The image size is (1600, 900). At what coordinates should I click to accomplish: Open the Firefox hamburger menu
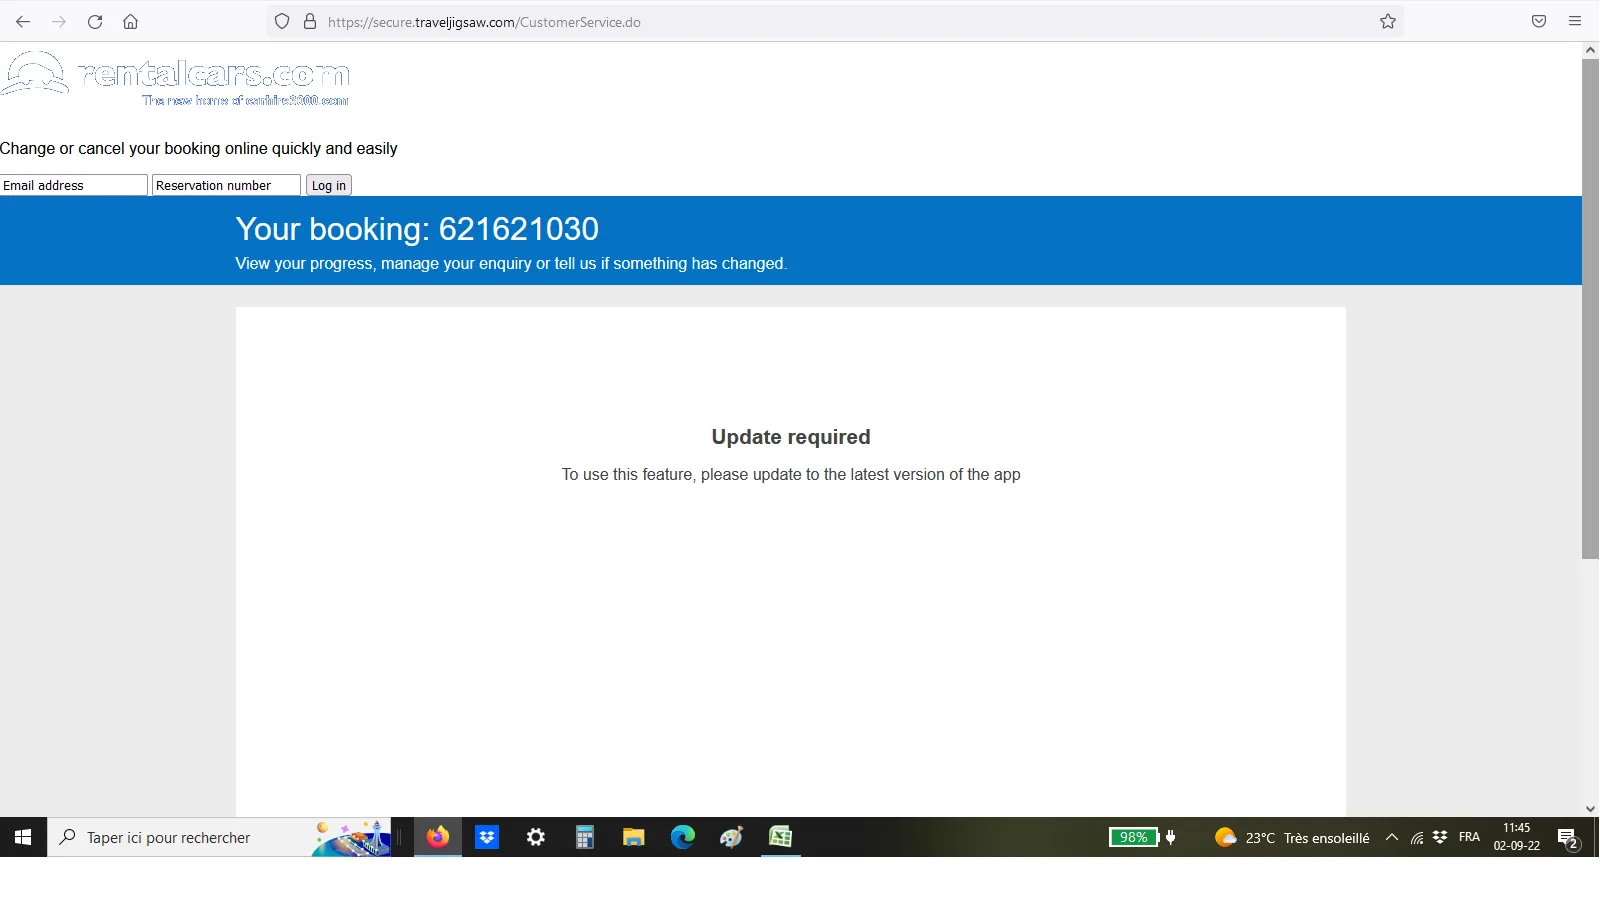(x=1575, y=22)
